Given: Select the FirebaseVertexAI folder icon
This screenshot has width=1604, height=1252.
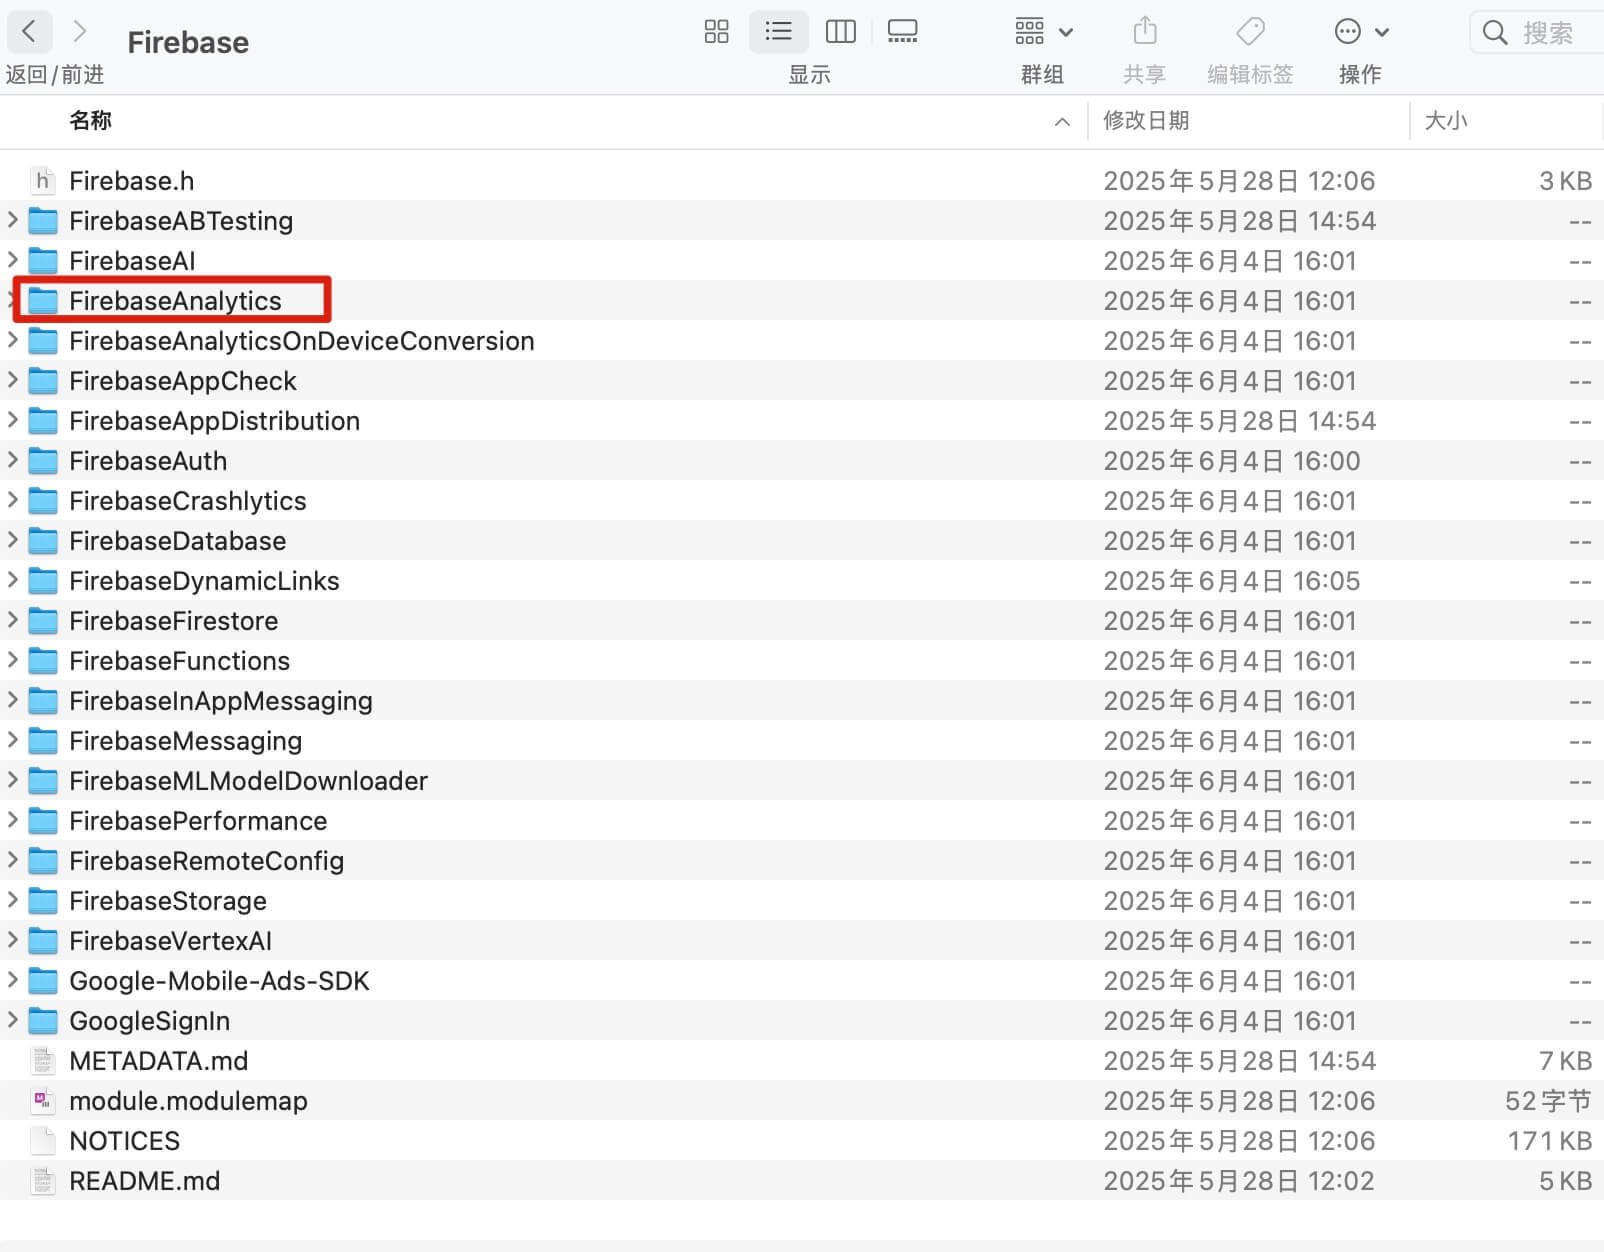Looking at the screenshot, I should (x=43, y=941).
